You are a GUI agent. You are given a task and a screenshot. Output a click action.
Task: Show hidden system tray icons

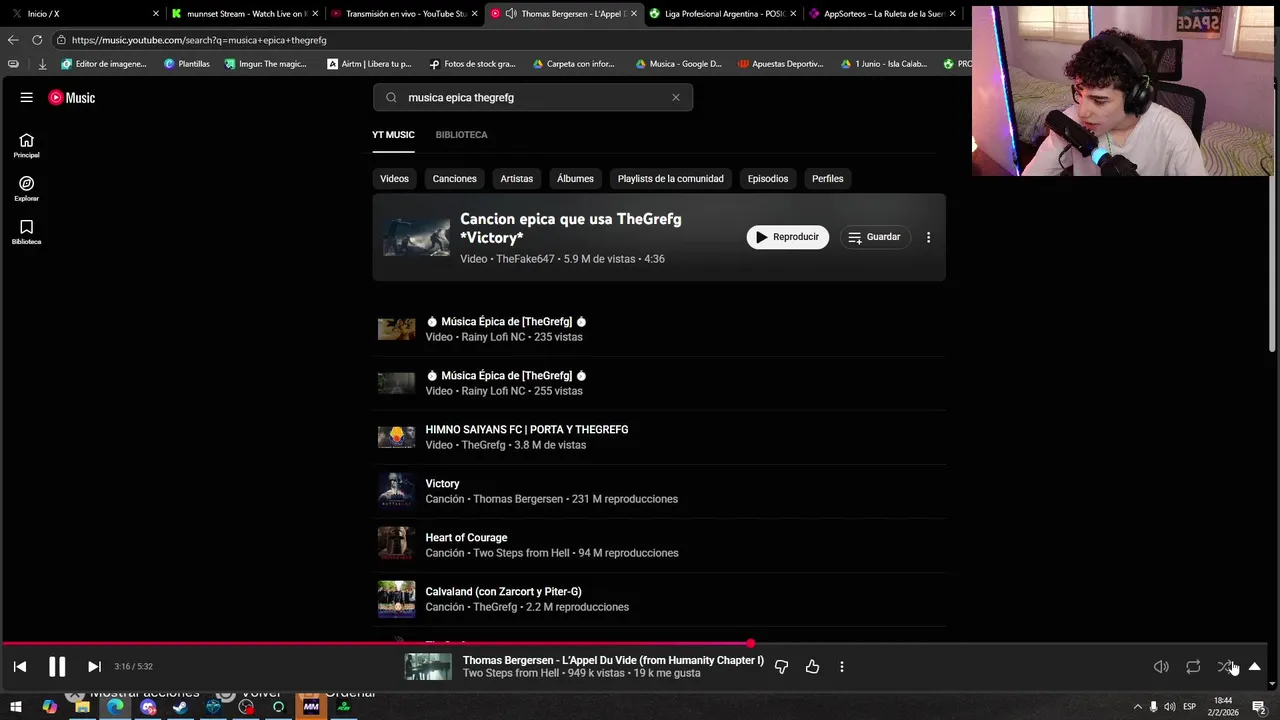[1137, 707]
